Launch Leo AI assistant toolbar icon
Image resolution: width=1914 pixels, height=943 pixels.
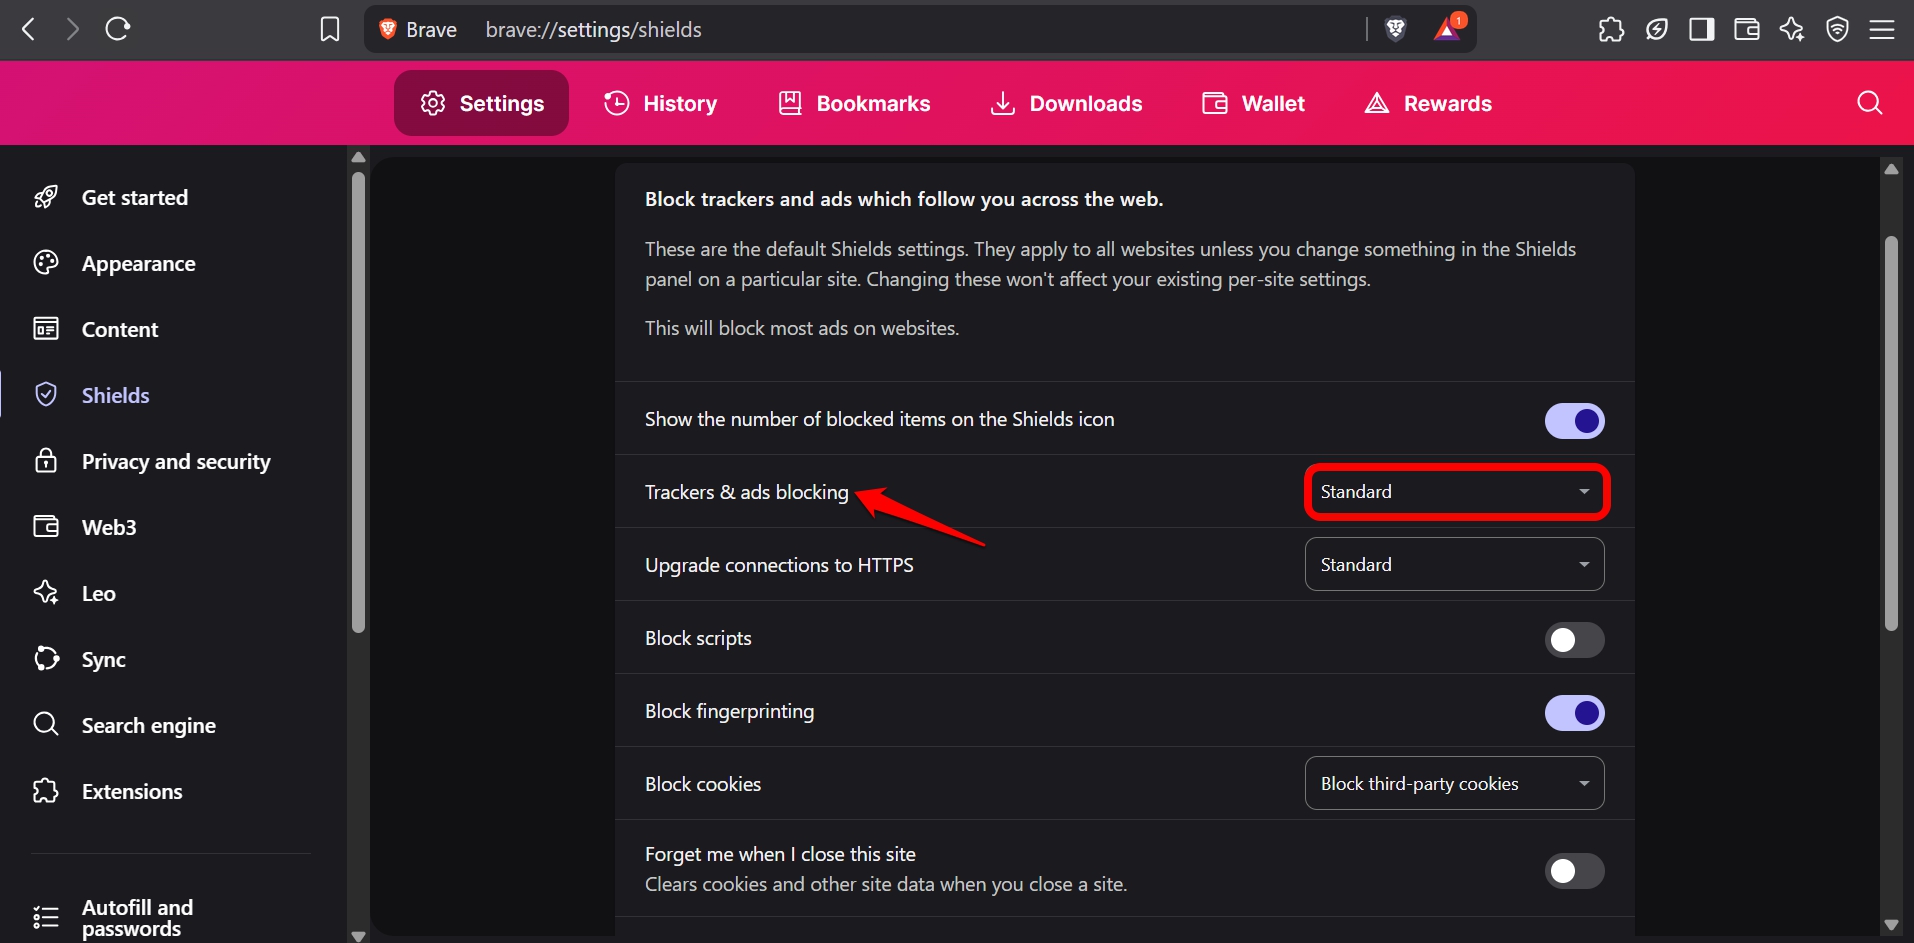click(x=1791, y=29)
